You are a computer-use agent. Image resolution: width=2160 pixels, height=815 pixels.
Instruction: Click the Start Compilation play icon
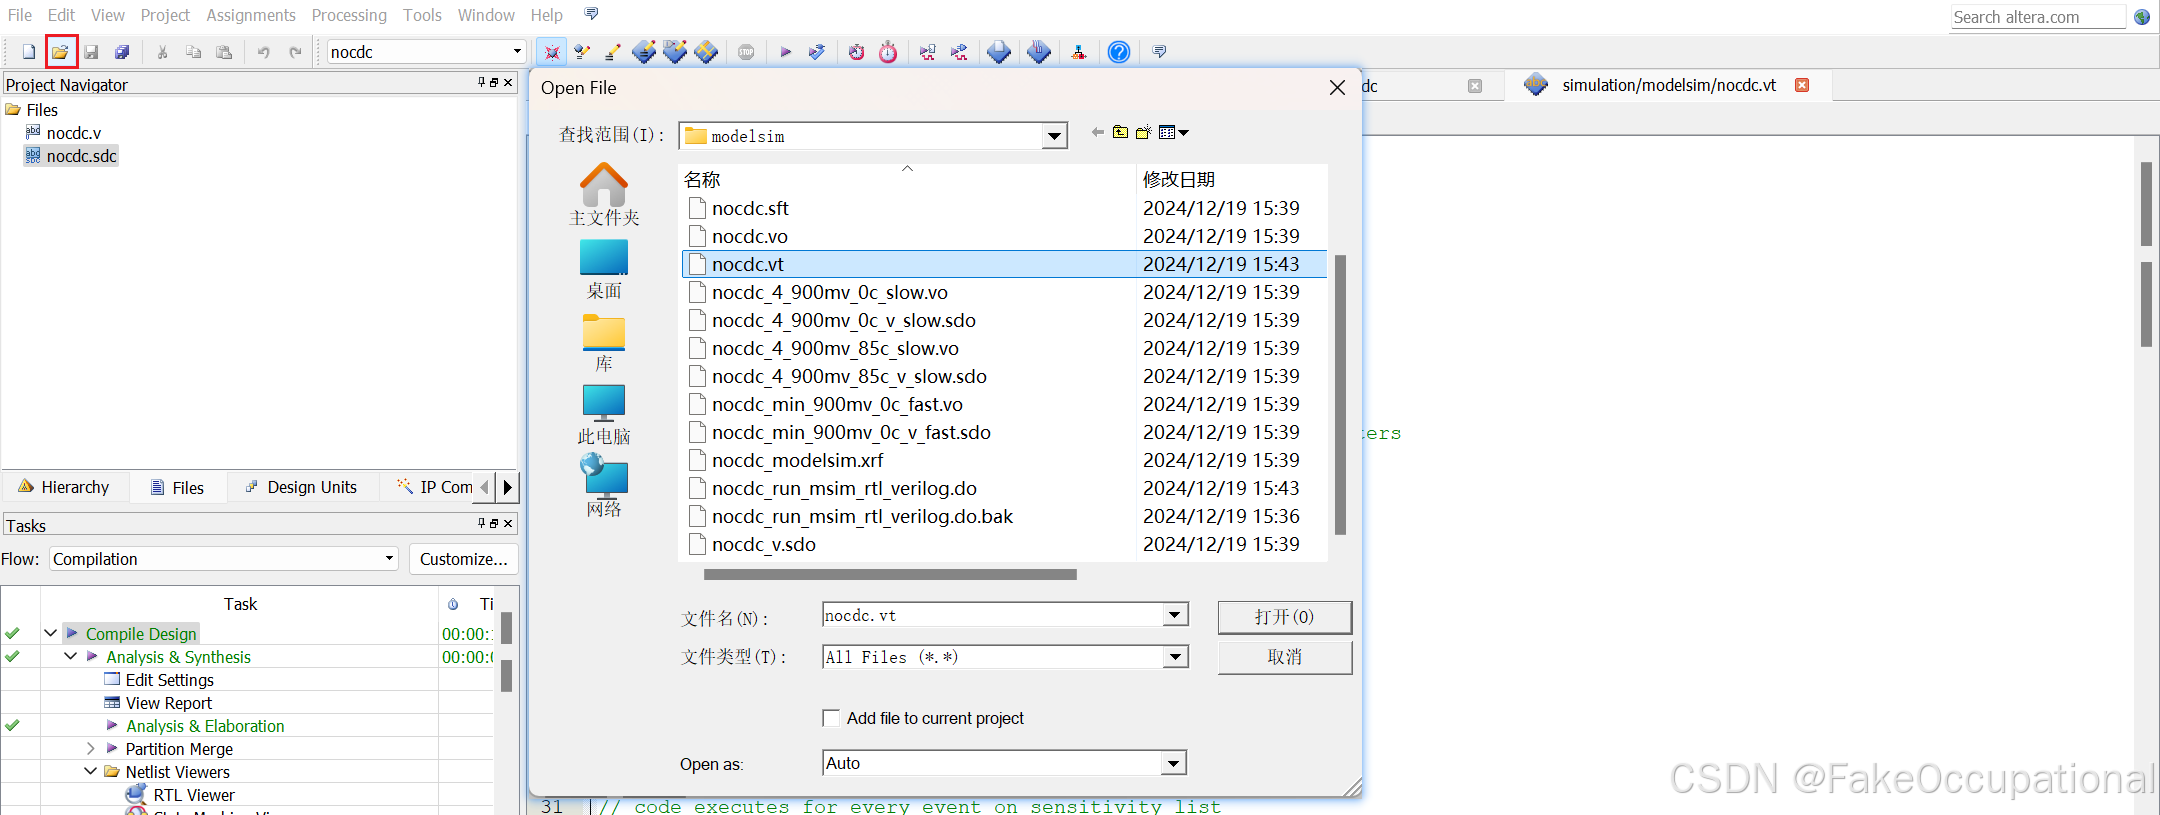pyautogui.click(x=786, y=52)
